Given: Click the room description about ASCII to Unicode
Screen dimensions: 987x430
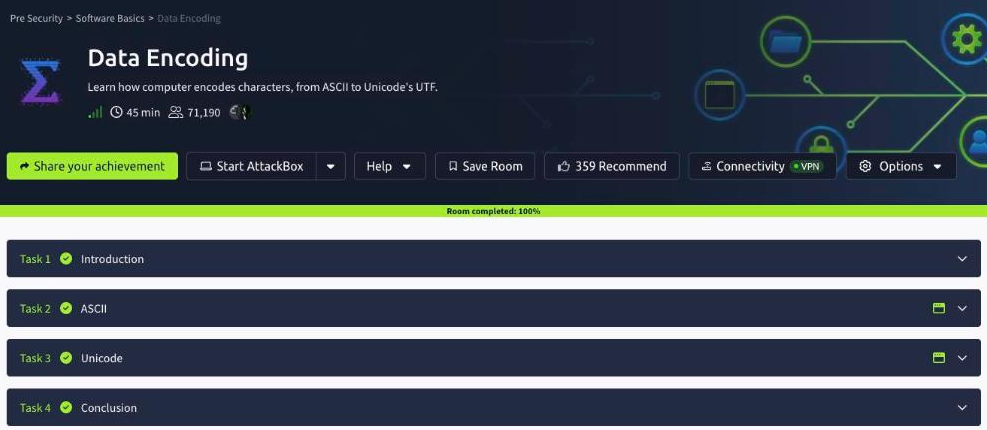Looking at the screenshot, I should click(x=262, y=87).
